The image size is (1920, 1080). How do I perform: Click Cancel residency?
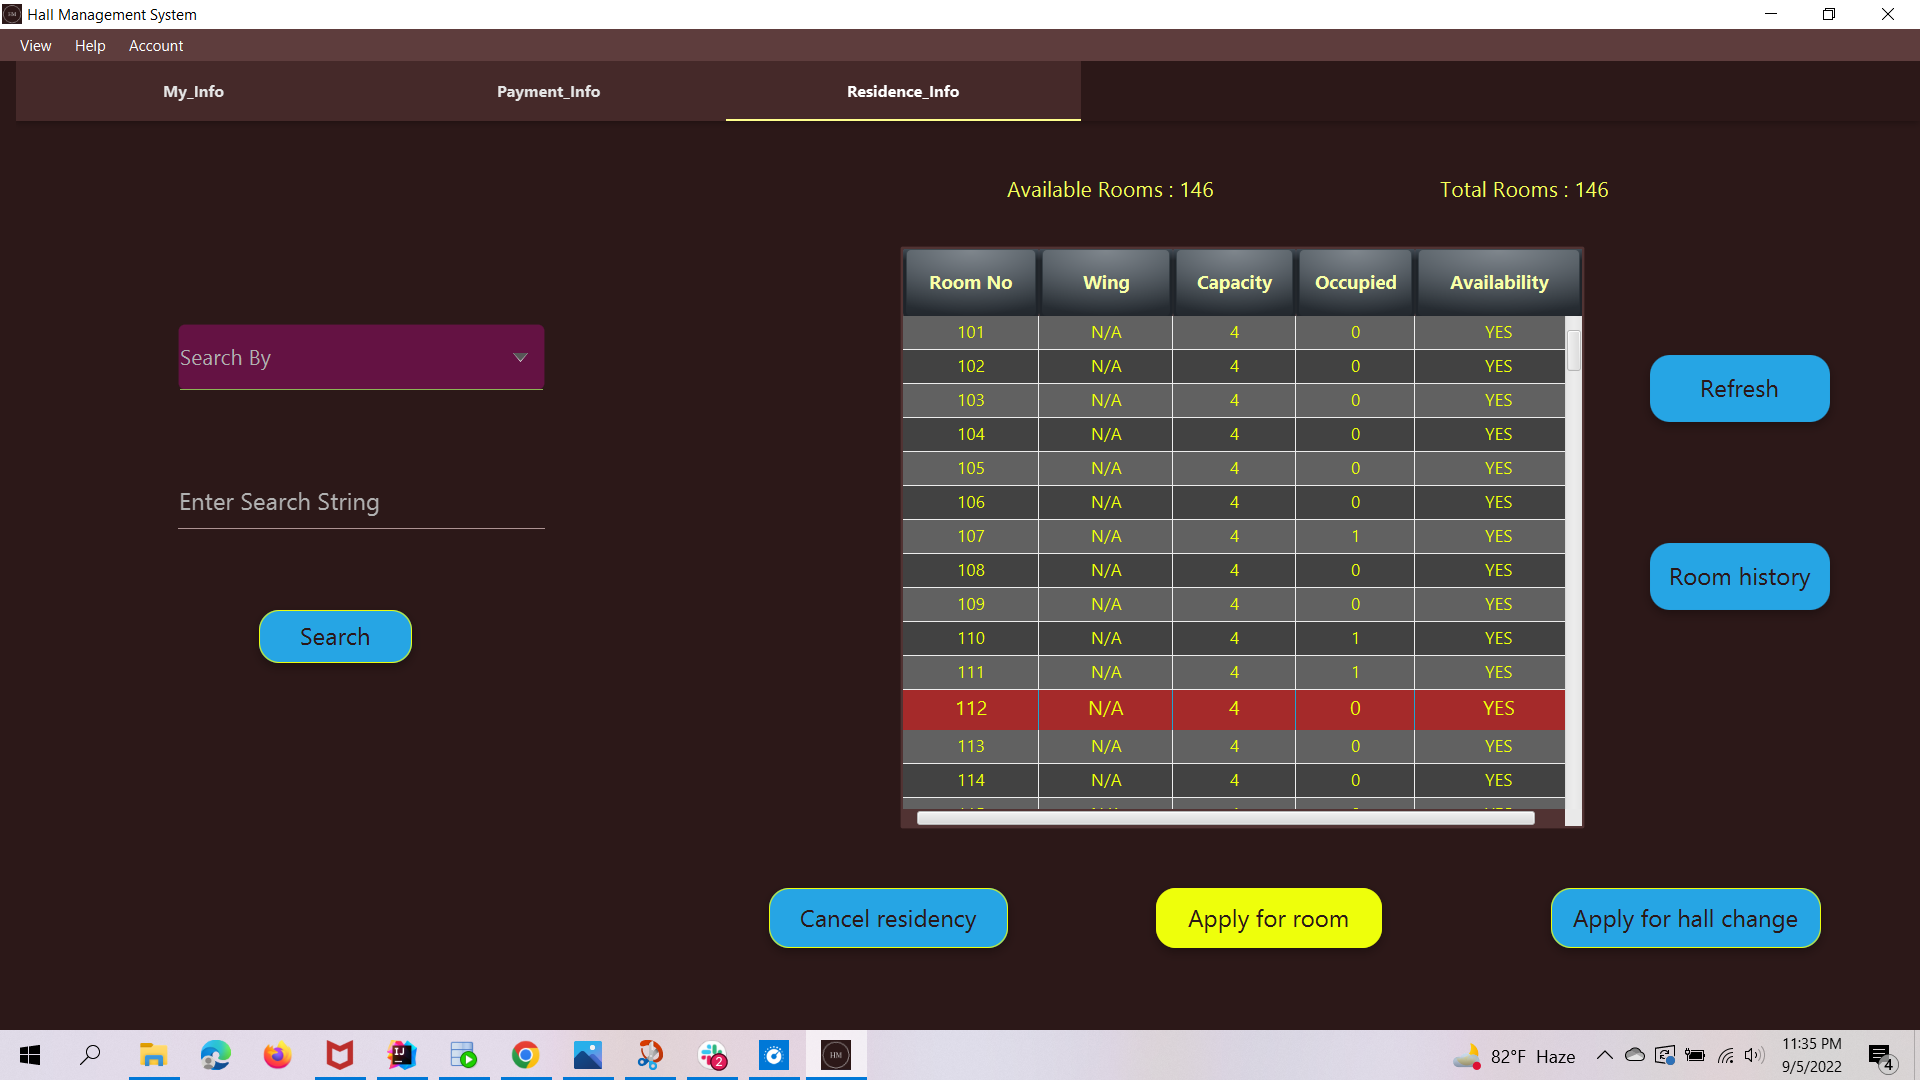pos(887,918)
